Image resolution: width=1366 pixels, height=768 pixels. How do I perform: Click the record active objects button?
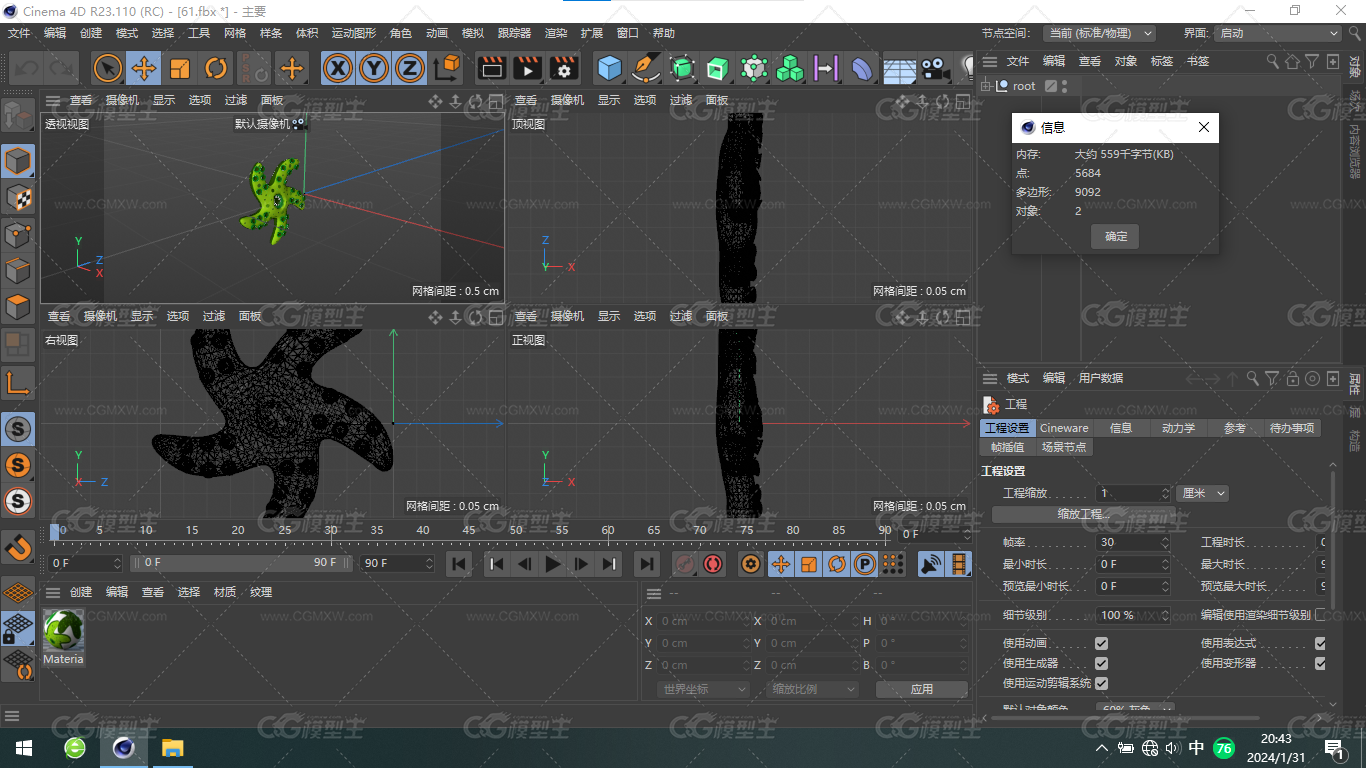pos(684,564)
